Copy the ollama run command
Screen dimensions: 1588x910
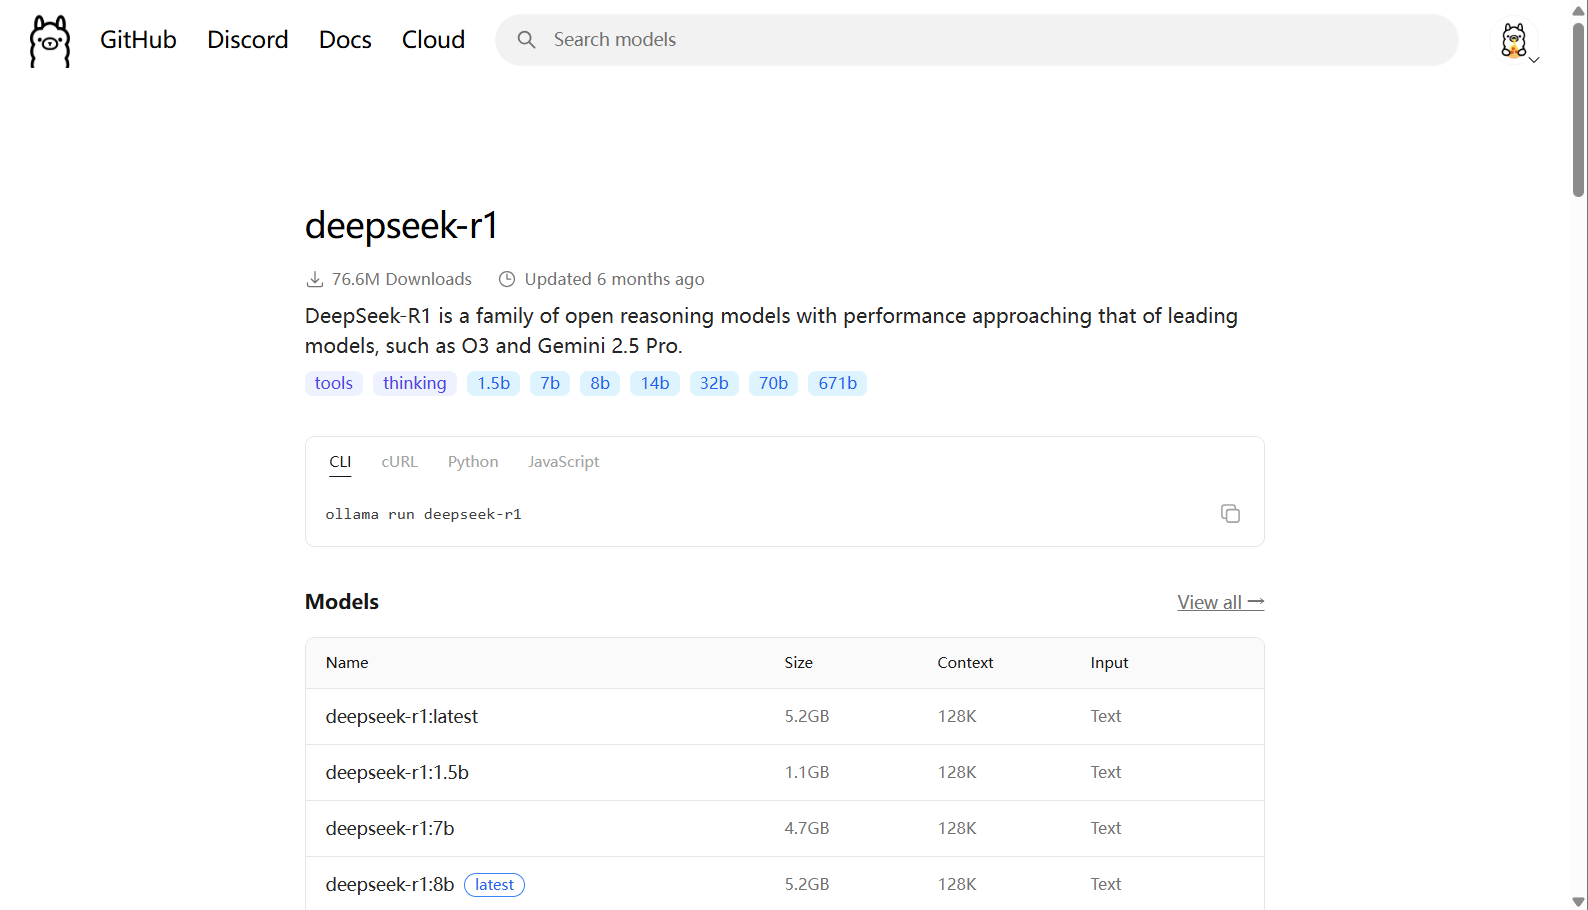pos(1230,513)
